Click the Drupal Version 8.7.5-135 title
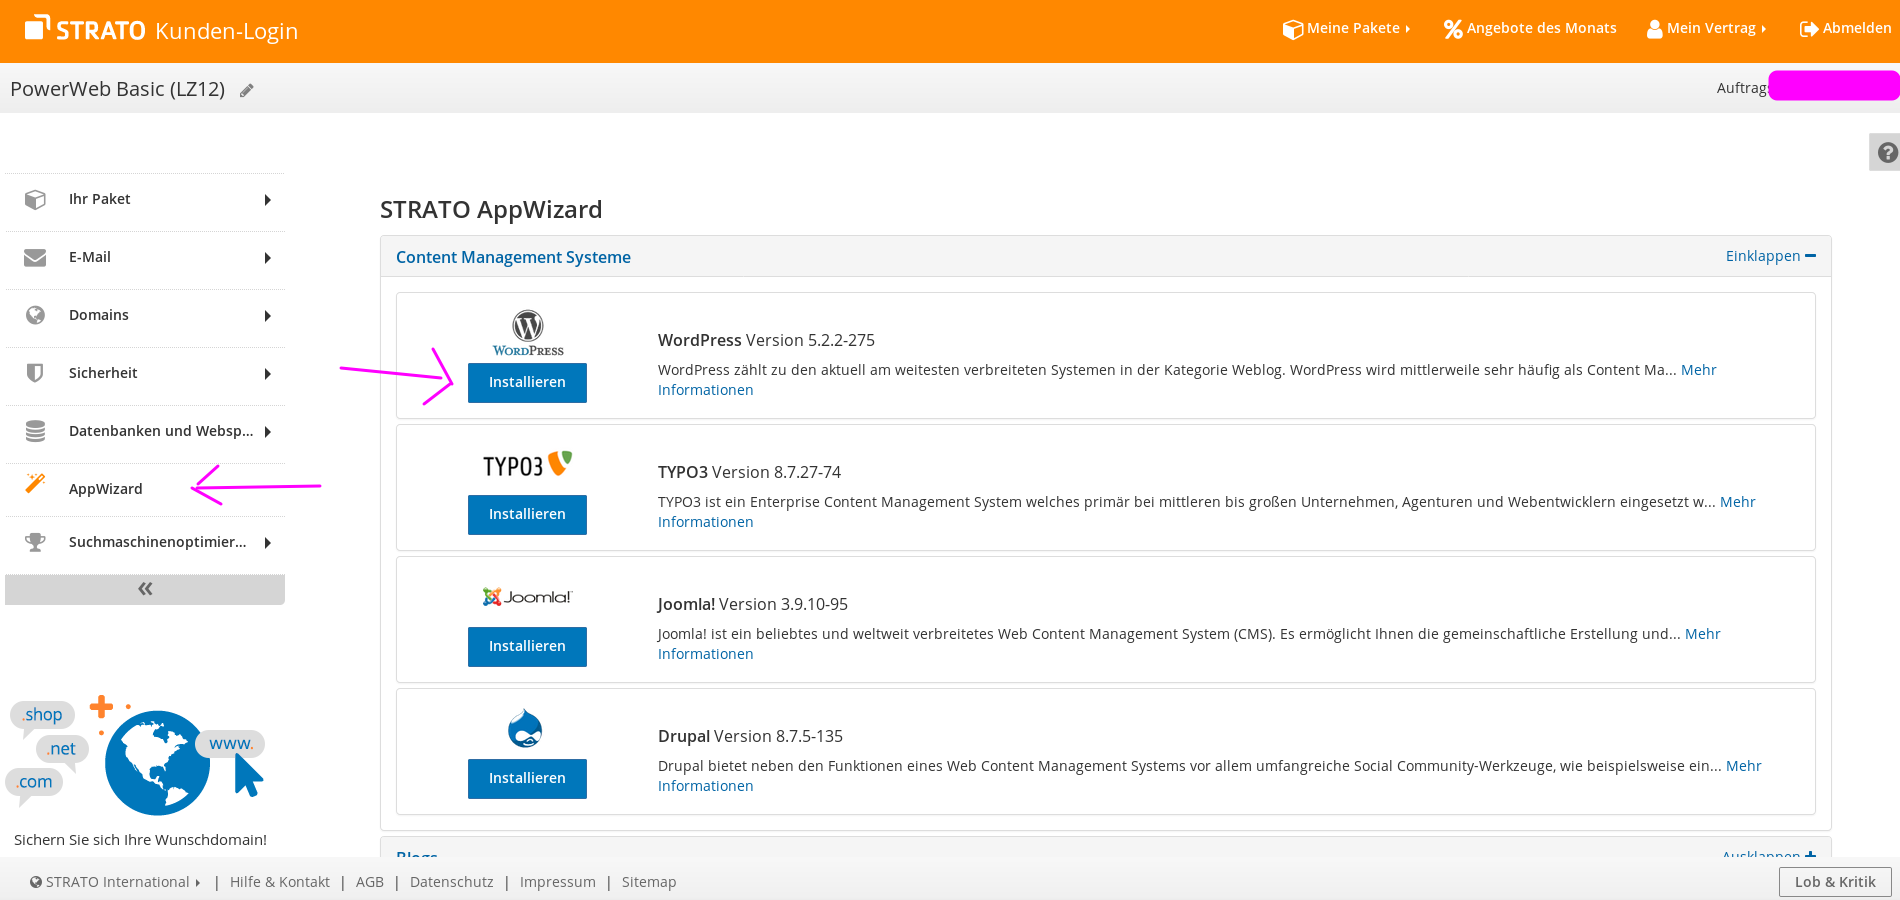The width and height of the screenshot is (1900, 900). coord(750,737)
